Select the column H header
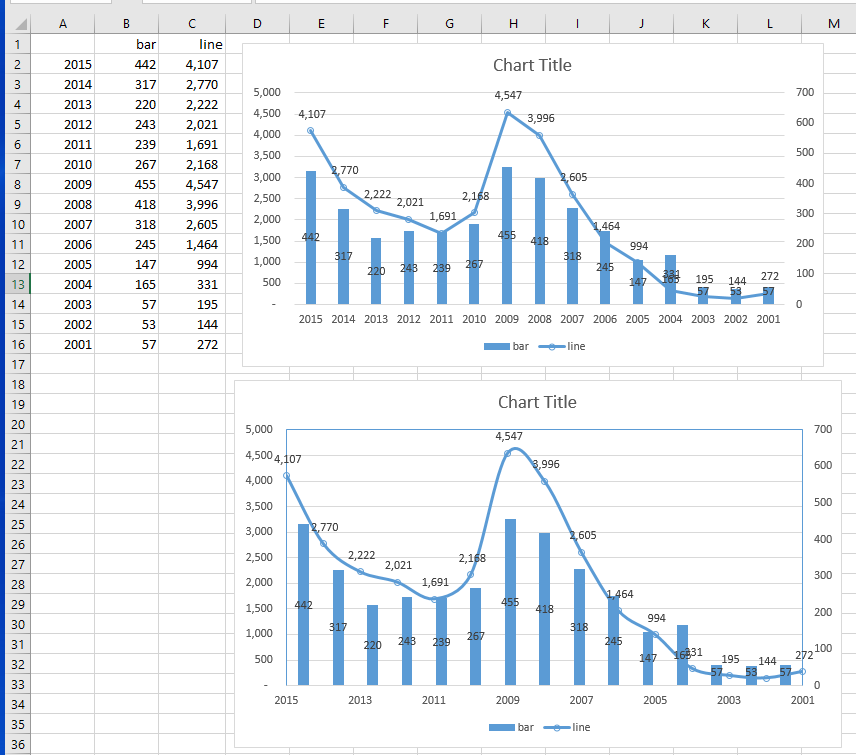Image resolution: width=856 pixels, height=755 pixels. (513, 24)
